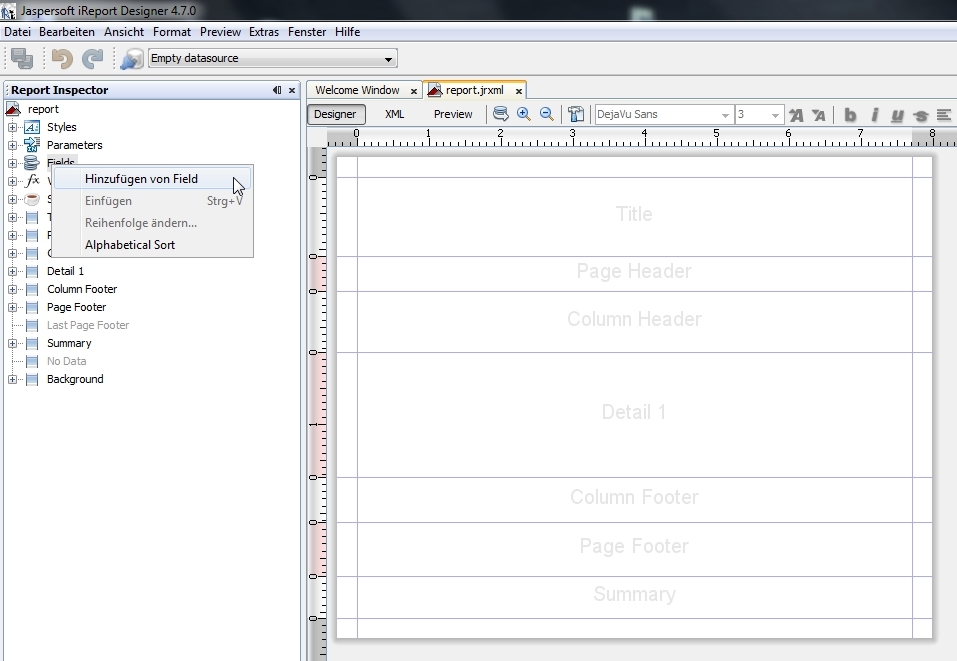Toggle bold text formatting
Screen dimensions: 957x661
coord(850,115)
